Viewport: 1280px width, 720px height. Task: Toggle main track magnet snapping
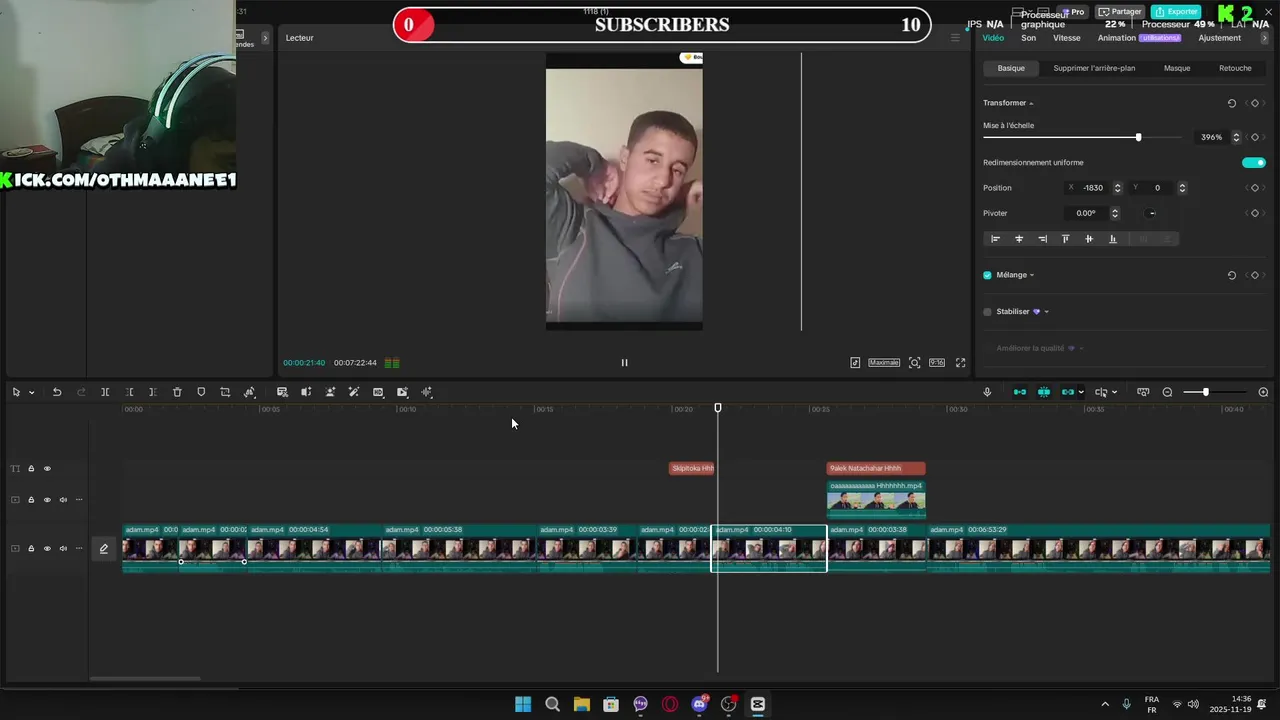(x=1019, y=392)
